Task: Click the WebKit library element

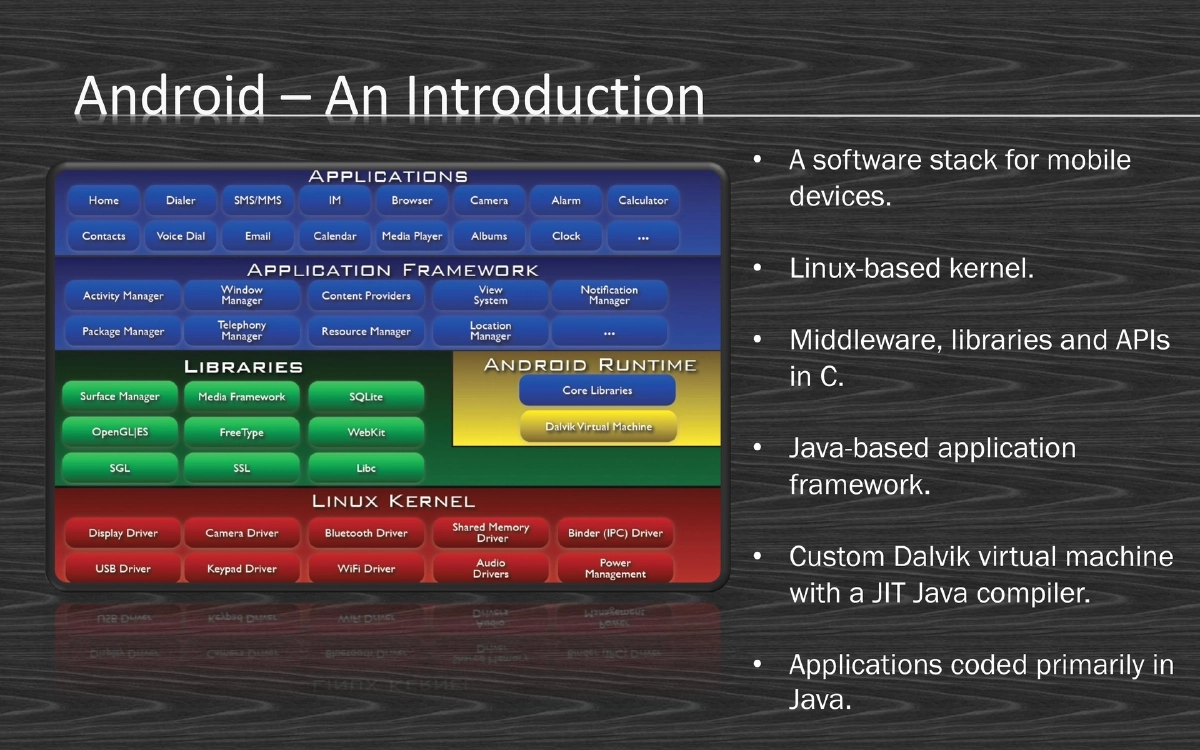Action: [x=365, y=432]
